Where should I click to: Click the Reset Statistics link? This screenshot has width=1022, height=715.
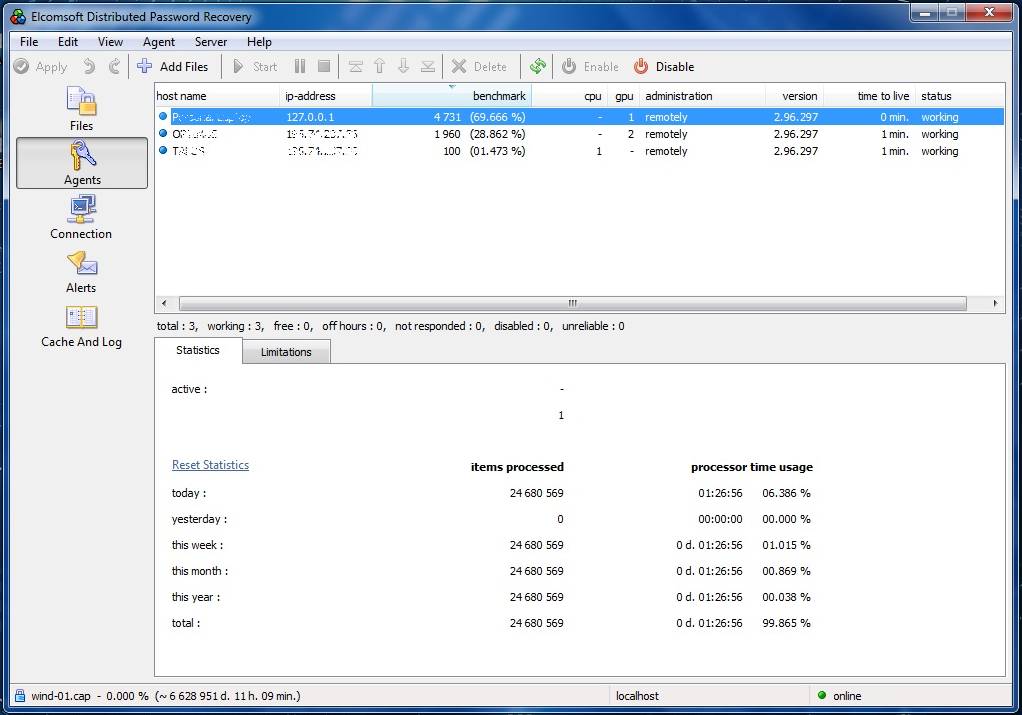(211, 465)
